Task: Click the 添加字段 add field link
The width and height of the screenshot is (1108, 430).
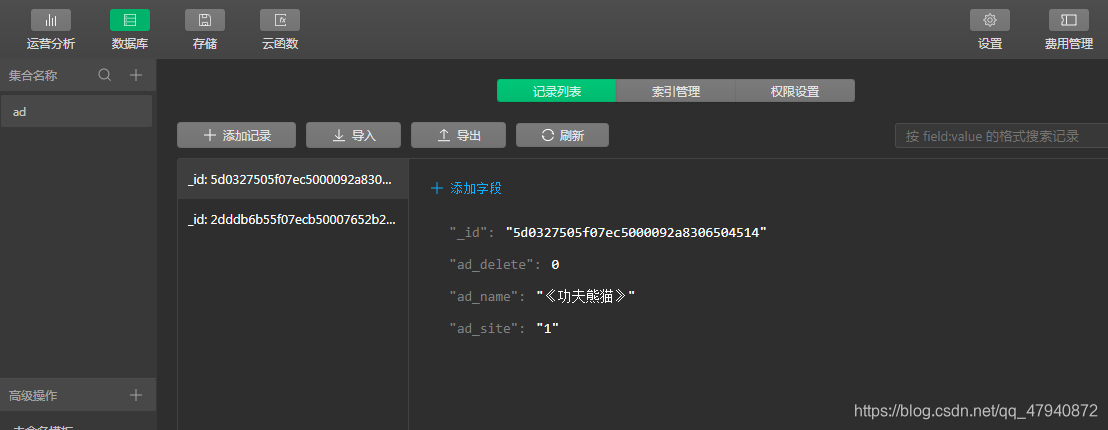Action: tap(466, 188)
